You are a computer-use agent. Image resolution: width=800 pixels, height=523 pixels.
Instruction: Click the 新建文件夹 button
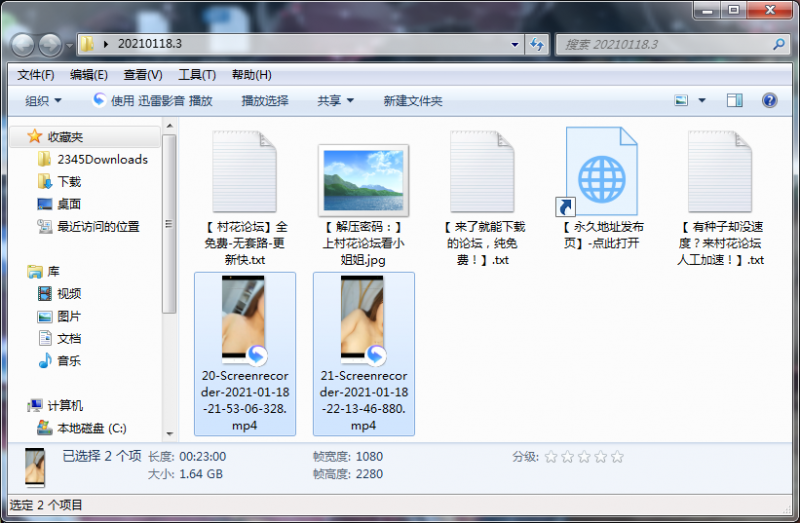pos(412,100)
